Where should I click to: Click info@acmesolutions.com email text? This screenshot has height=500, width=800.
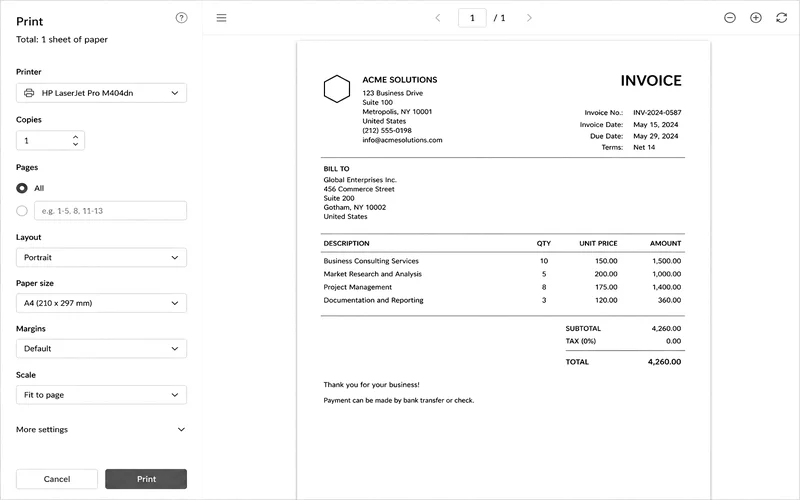pos(402,140)
